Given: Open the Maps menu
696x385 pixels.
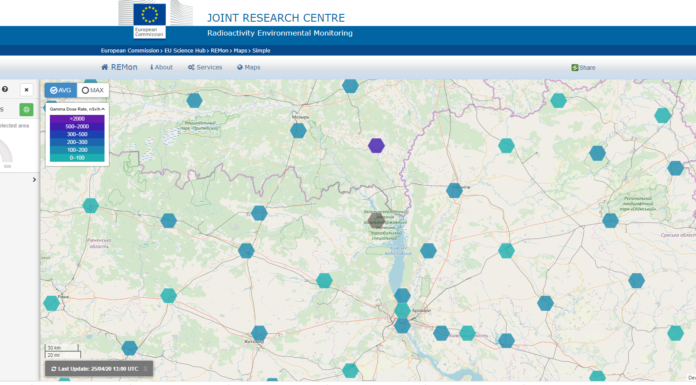Looking at the screenshot, I should 249,67.
